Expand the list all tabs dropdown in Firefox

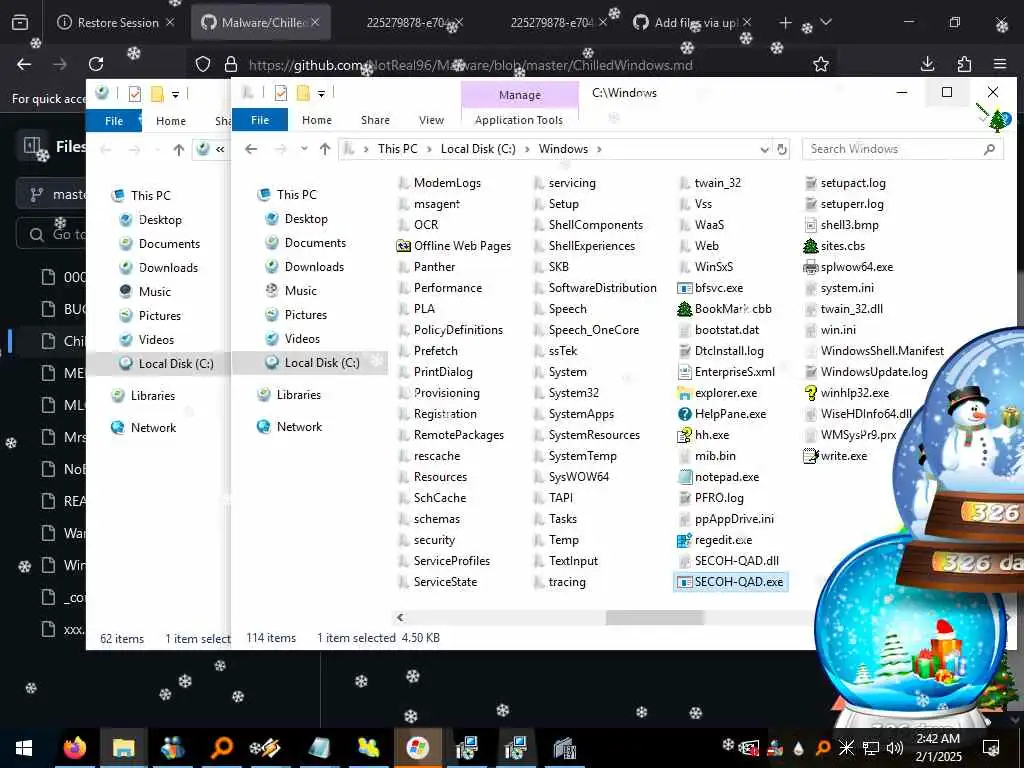[825, 22]
